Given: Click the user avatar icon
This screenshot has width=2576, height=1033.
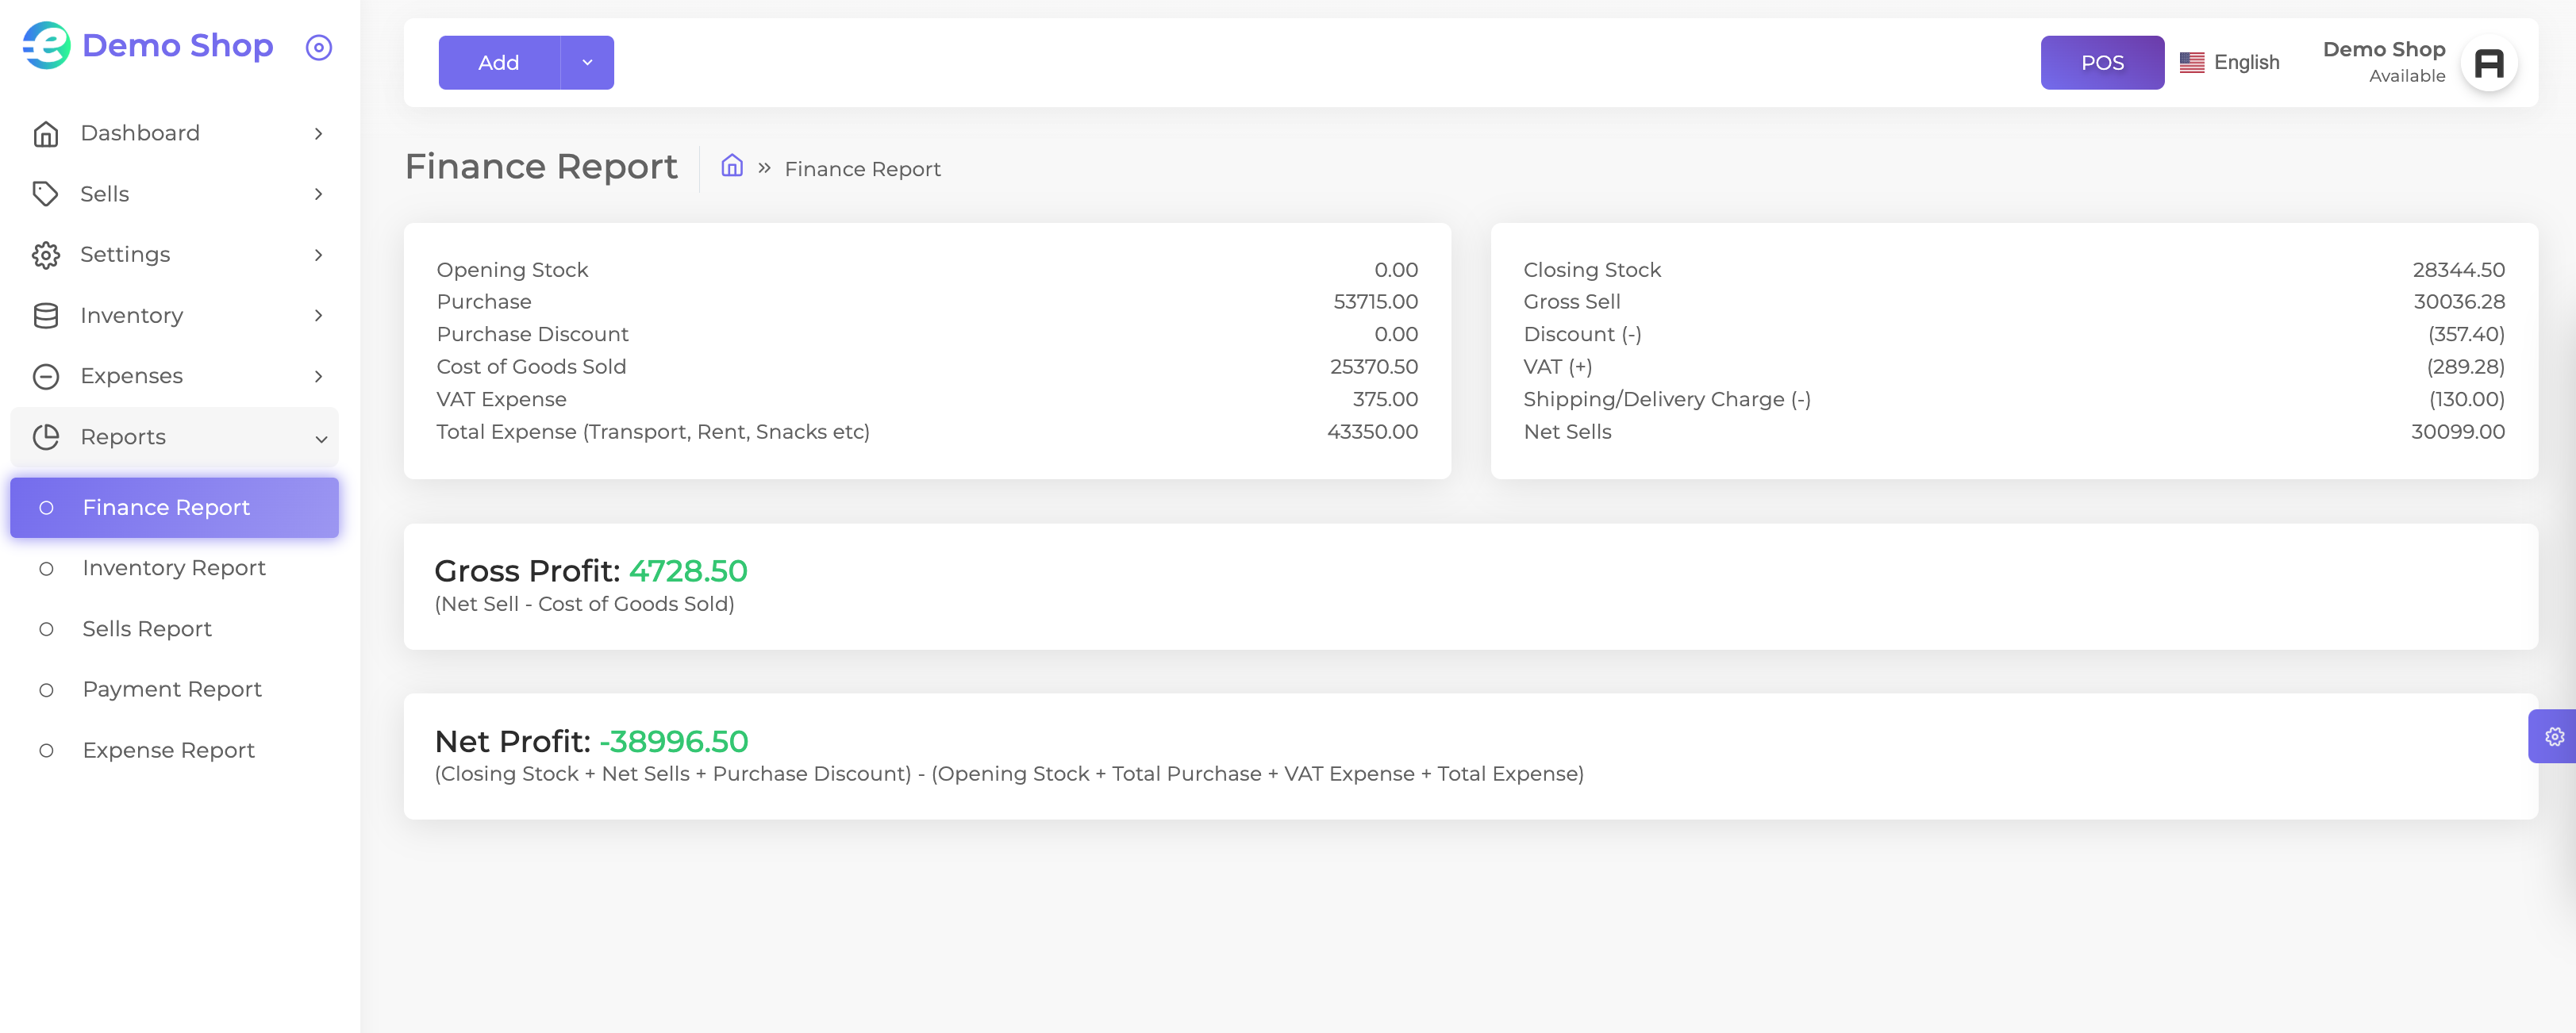Looking at the screenshot, I should click(2488, 63).
